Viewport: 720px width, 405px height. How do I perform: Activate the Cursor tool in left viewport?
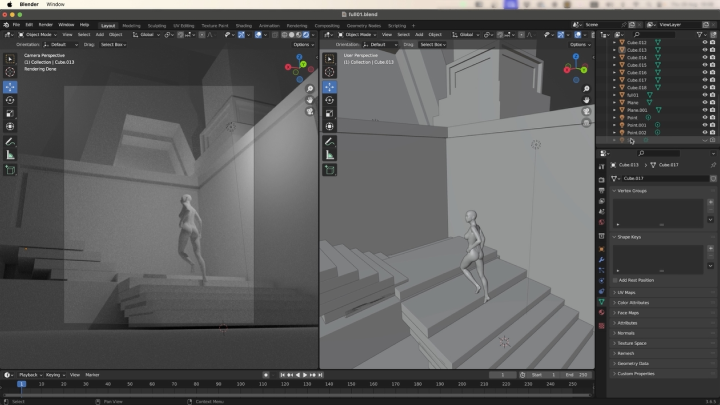(10, 72)
